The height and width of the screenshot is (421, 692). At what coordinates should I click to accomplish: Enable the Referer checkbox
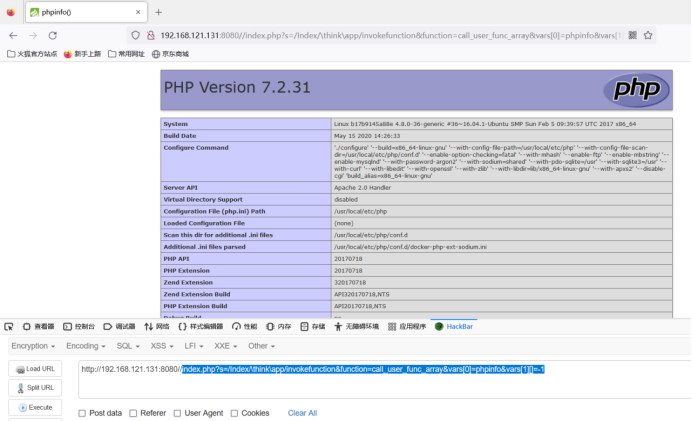pyautogui.click(x=133, y=413)
